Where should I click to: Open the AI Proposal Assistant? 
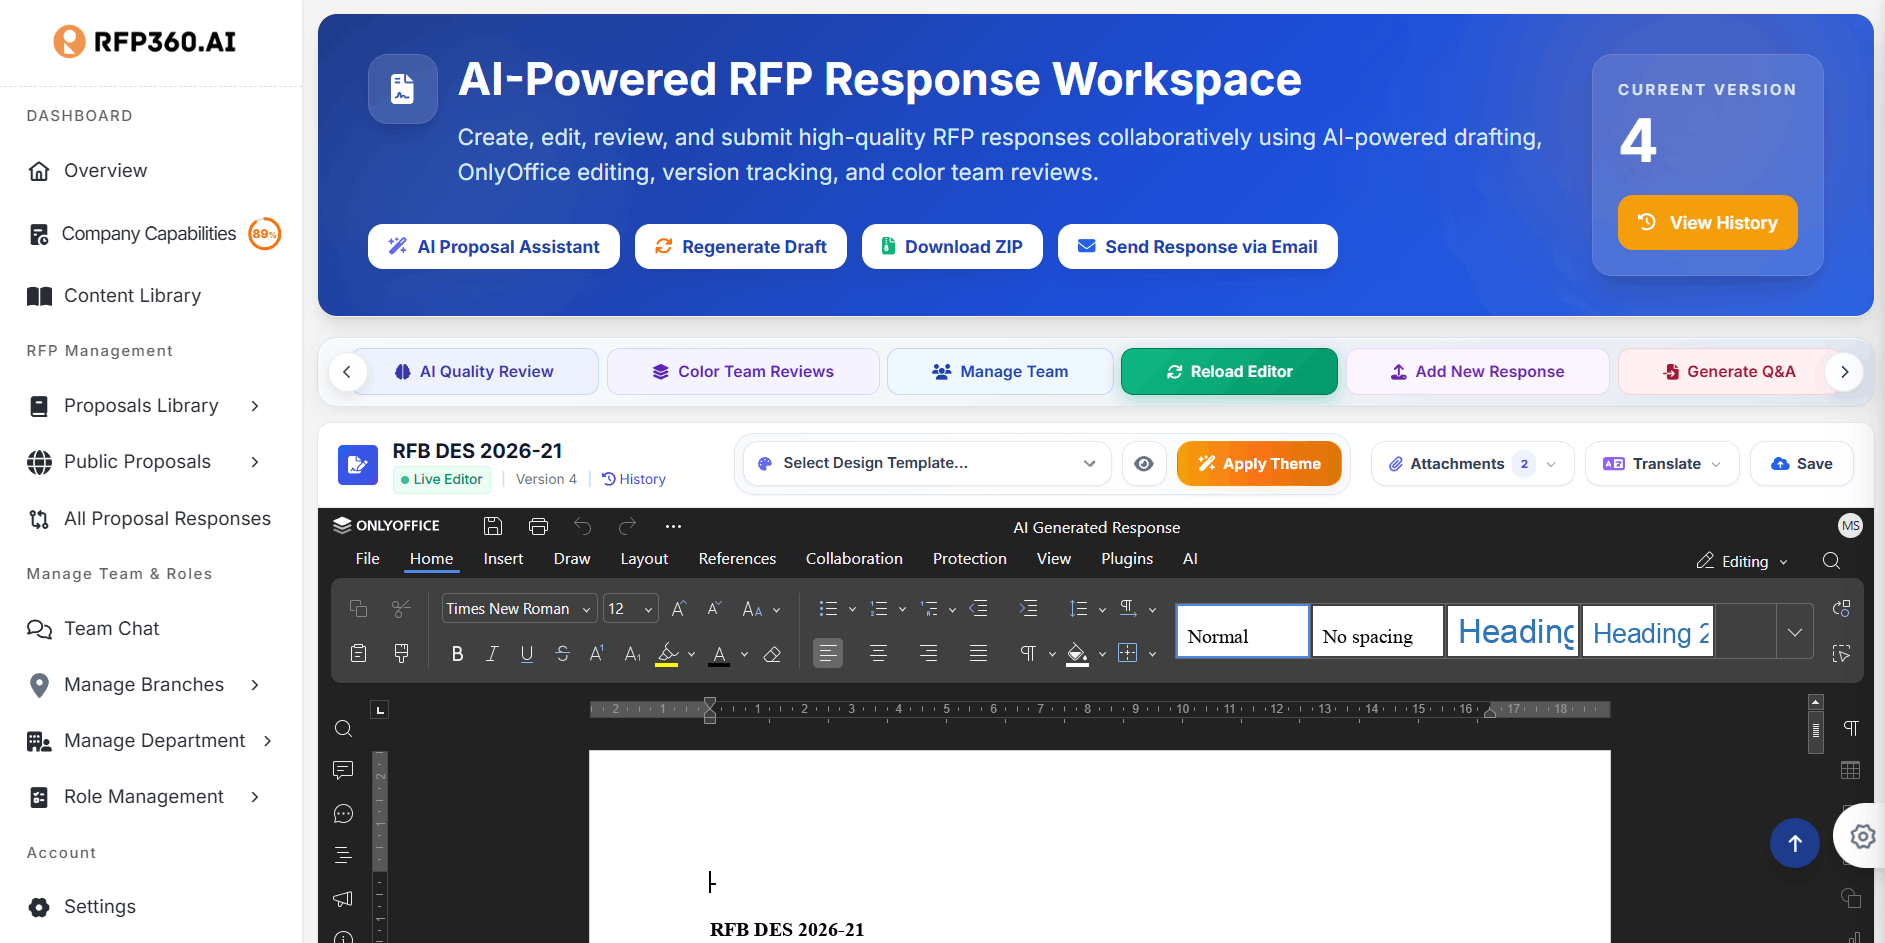coord(494,247)
